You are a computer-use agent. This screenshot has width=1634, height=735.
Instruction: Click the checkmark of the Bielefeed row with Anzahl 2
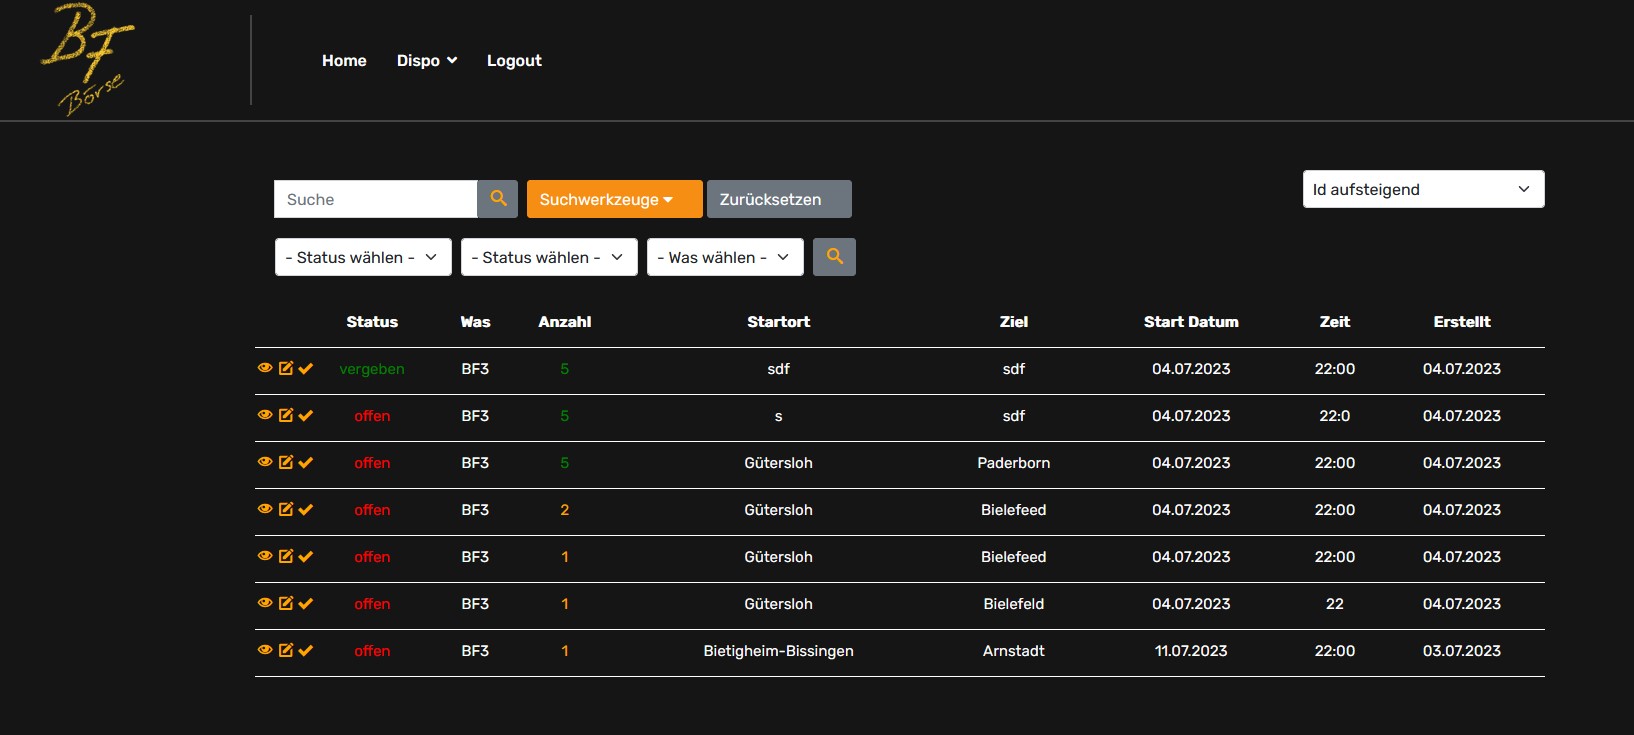(x=306, y=509)
